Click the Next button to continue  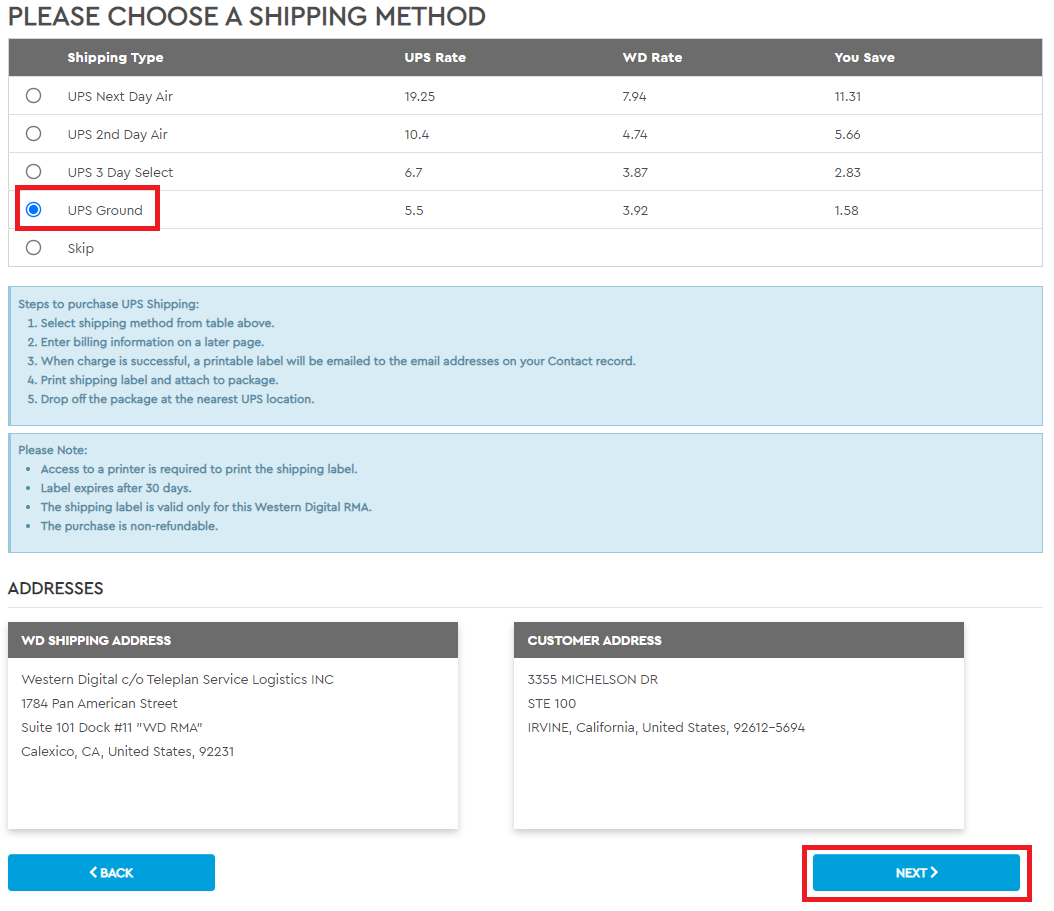(x=916, y=873)
